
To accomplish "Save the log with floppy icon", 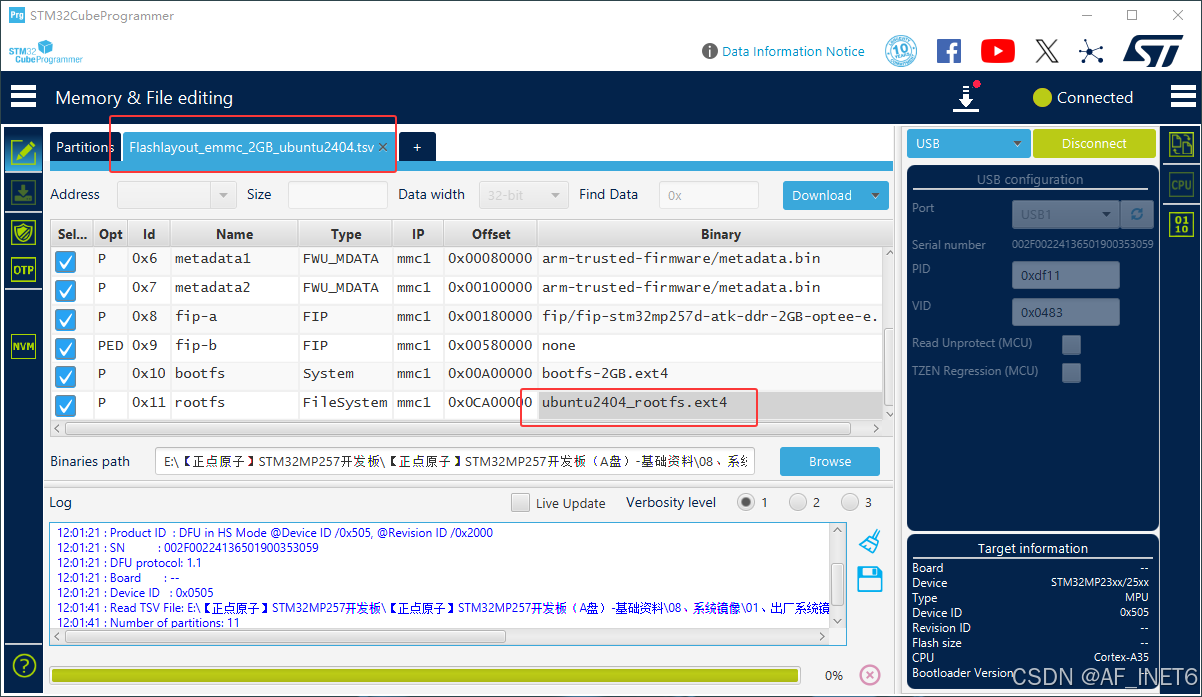I will 870,578.
